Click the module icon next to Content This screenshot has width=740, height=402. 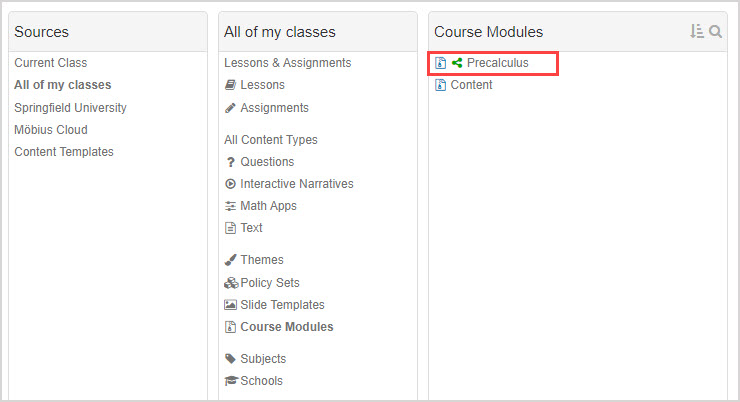point(440,85)
